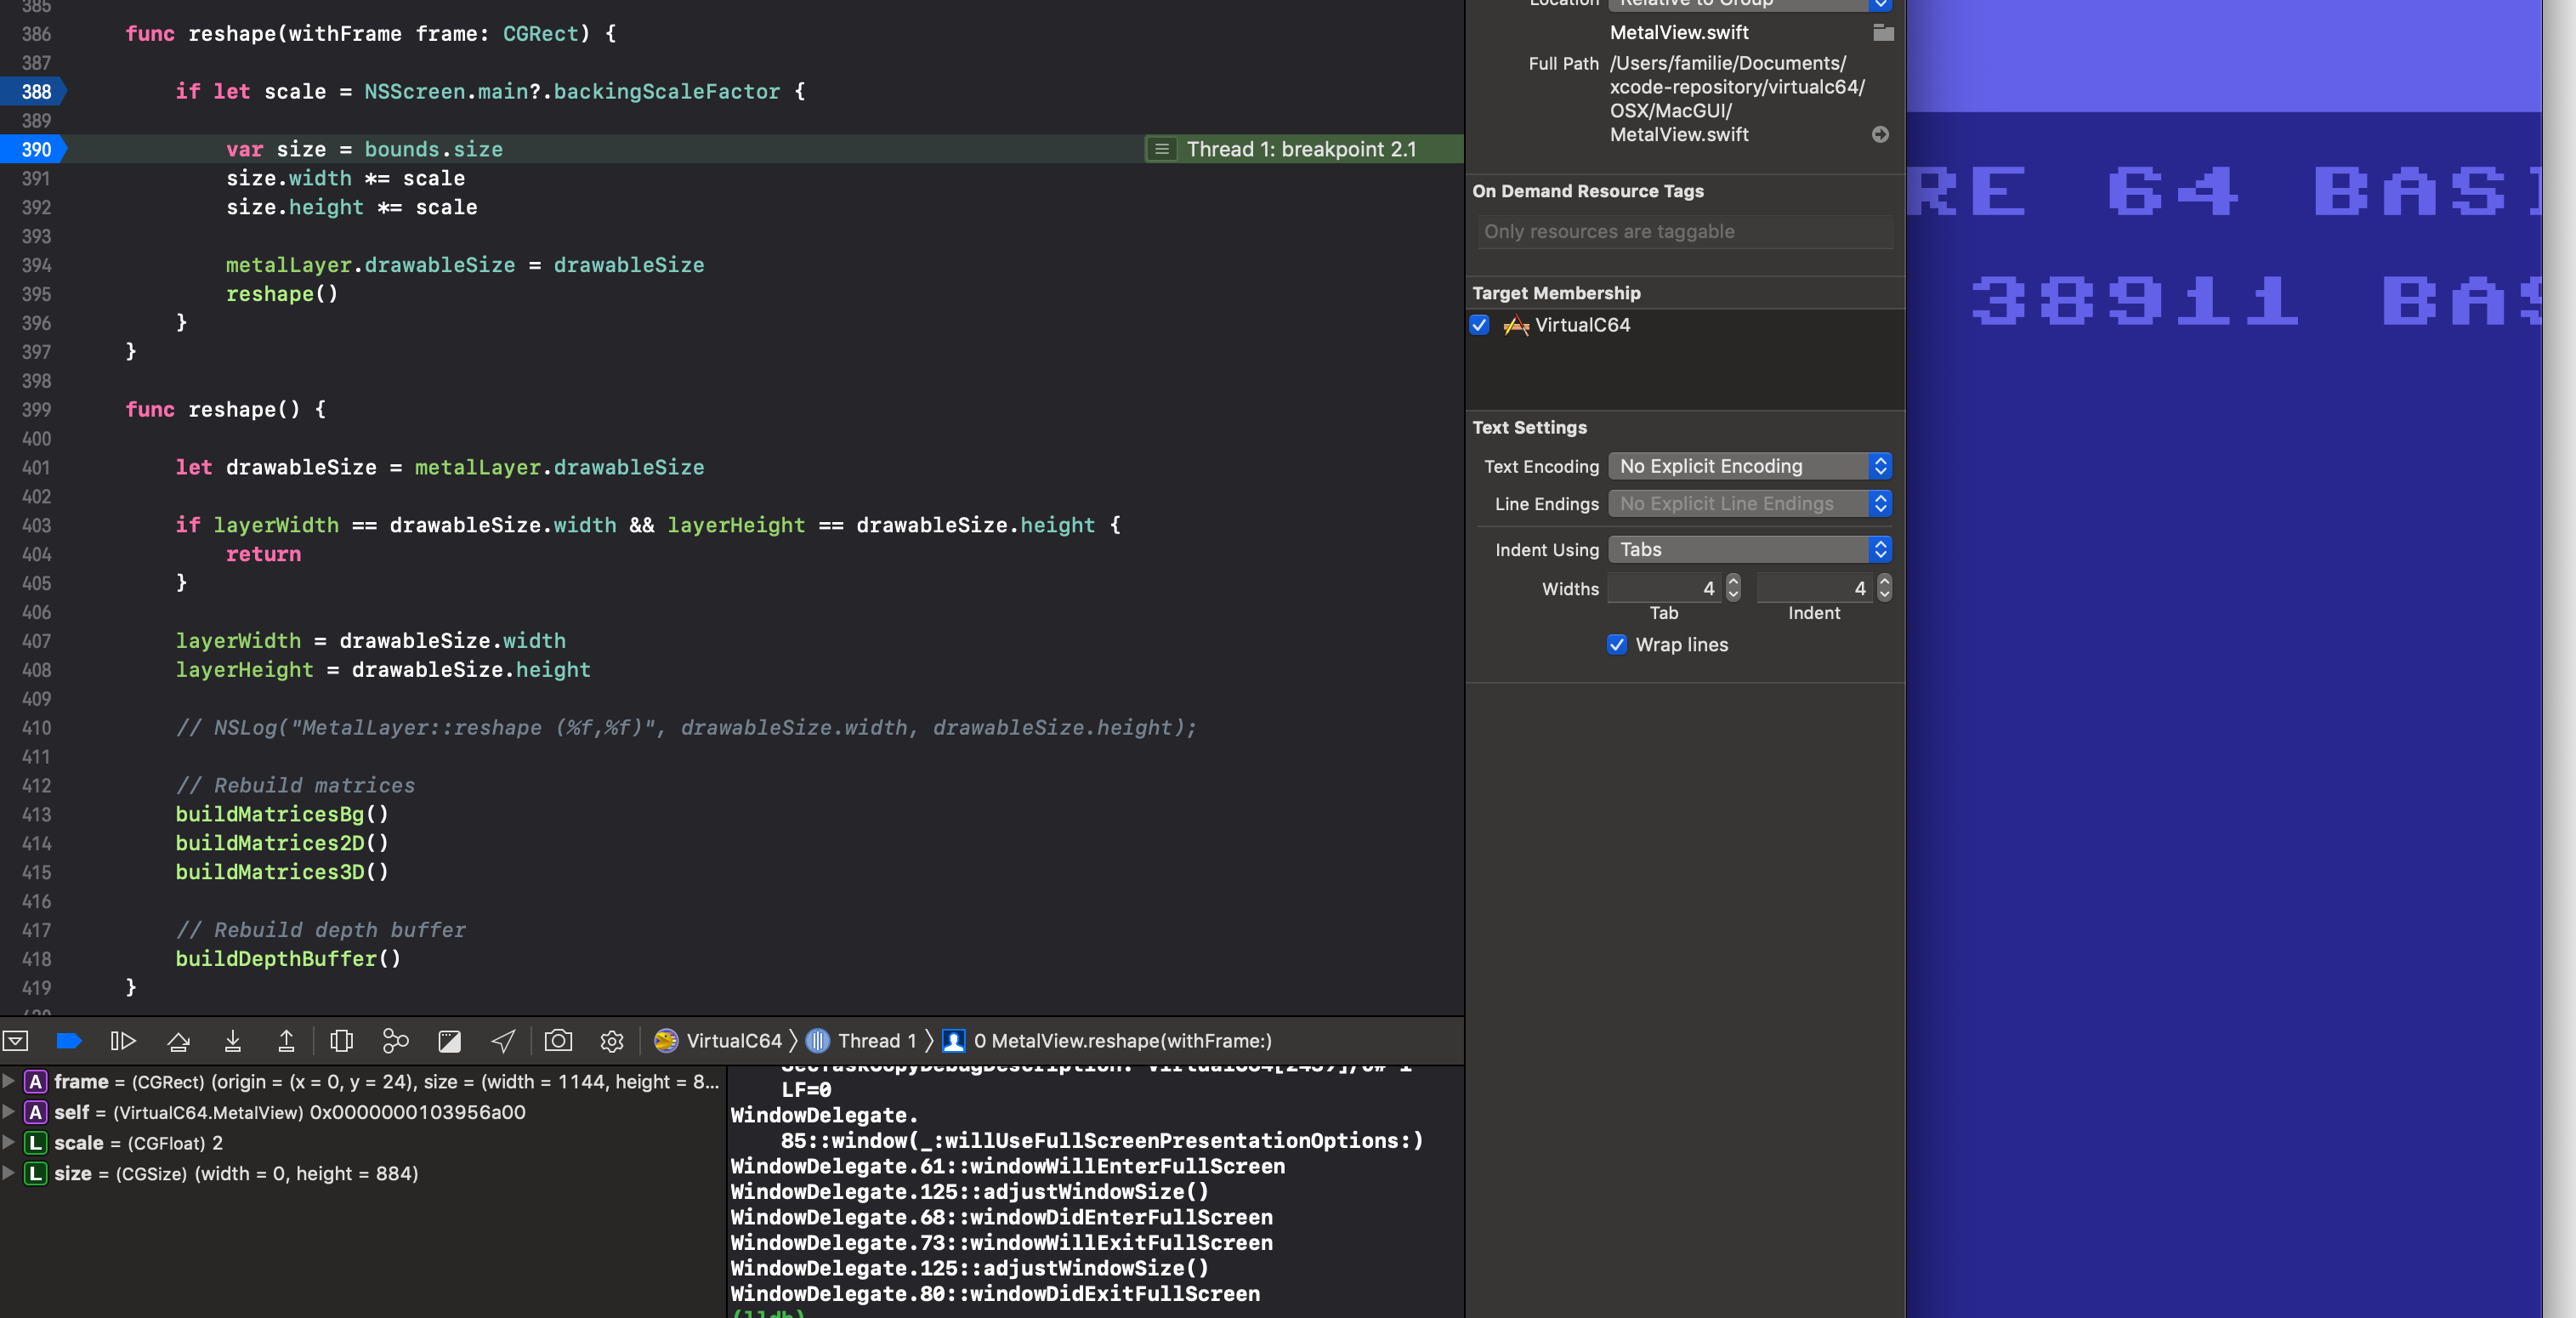Toggle the breakpoint on line 388

(34, 92)
